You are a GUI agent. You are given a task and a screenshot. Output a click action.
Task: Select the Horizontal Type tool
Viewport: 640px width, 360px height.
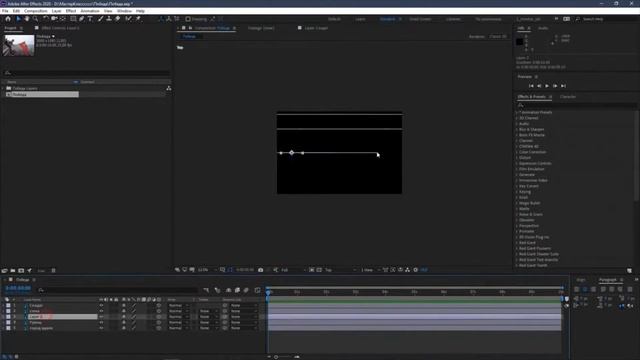point(90,19)
